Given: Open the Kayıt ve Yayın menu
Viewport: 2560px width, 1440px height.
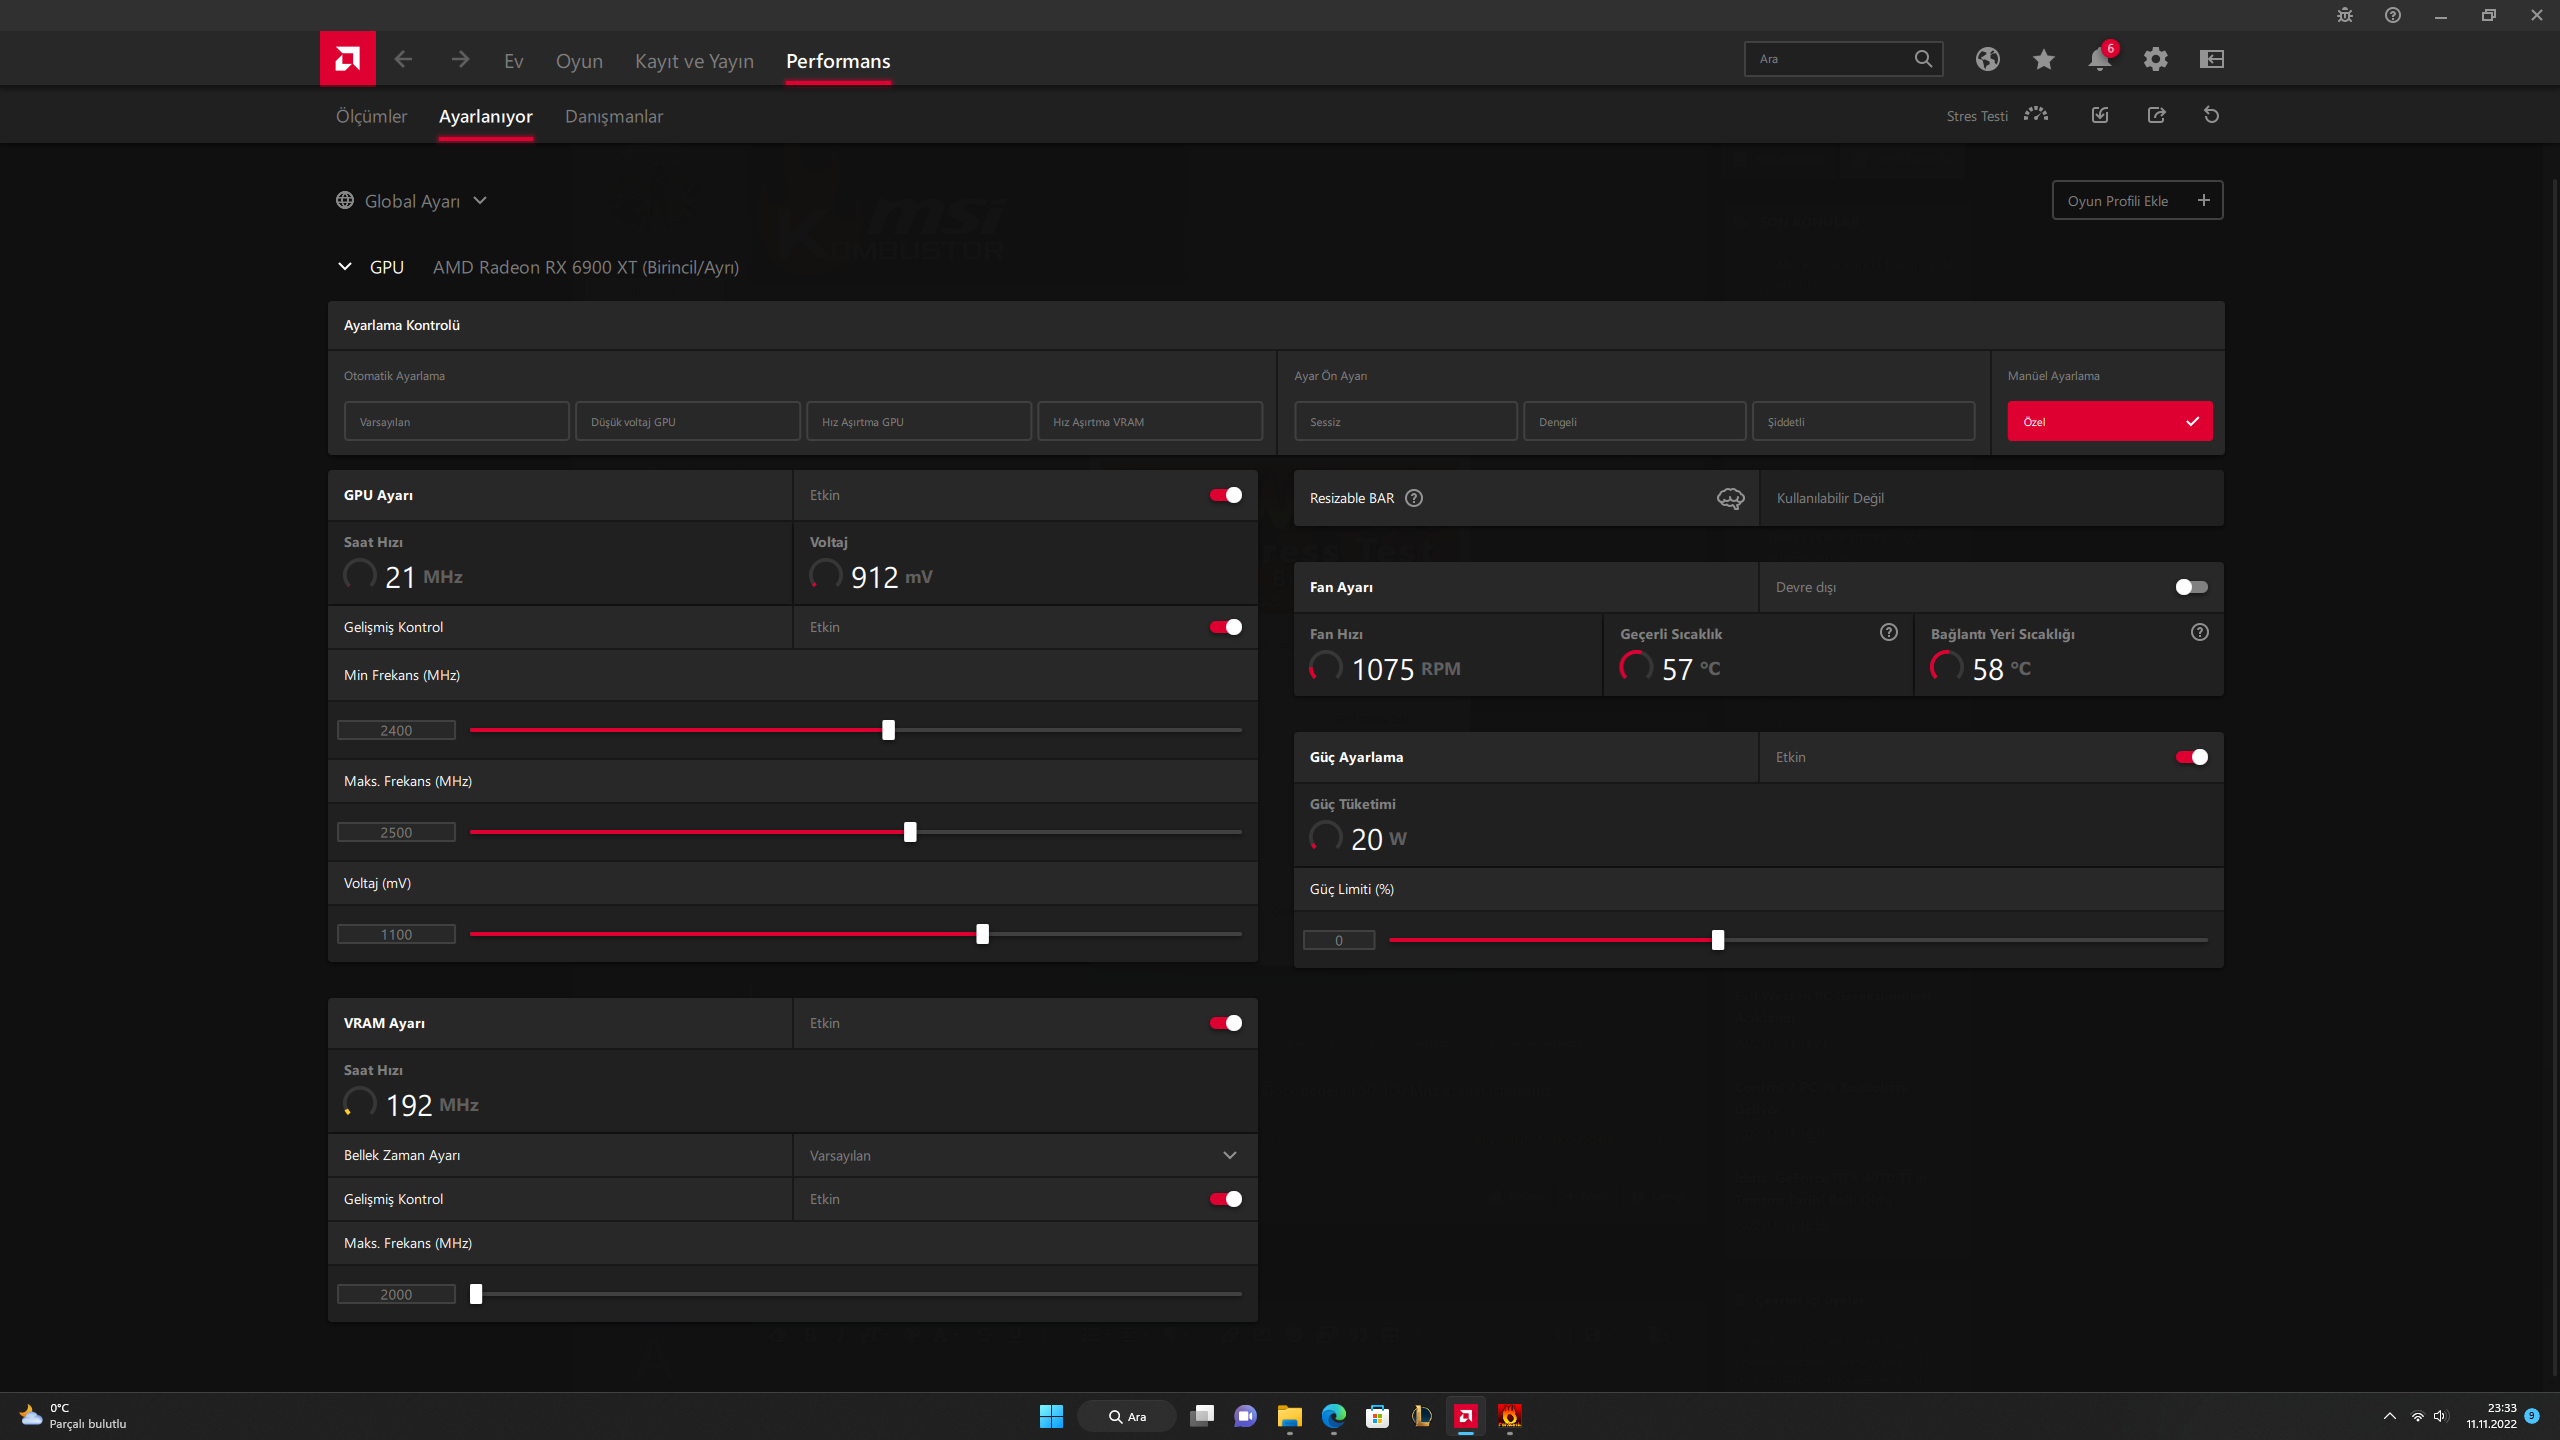Looking at the screenshot, I should 694,61.
